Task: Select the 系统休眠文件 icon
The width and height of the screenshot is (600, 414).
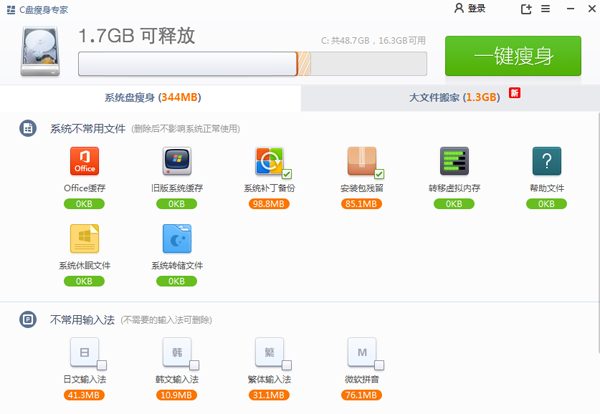Action: click(85, 238)
